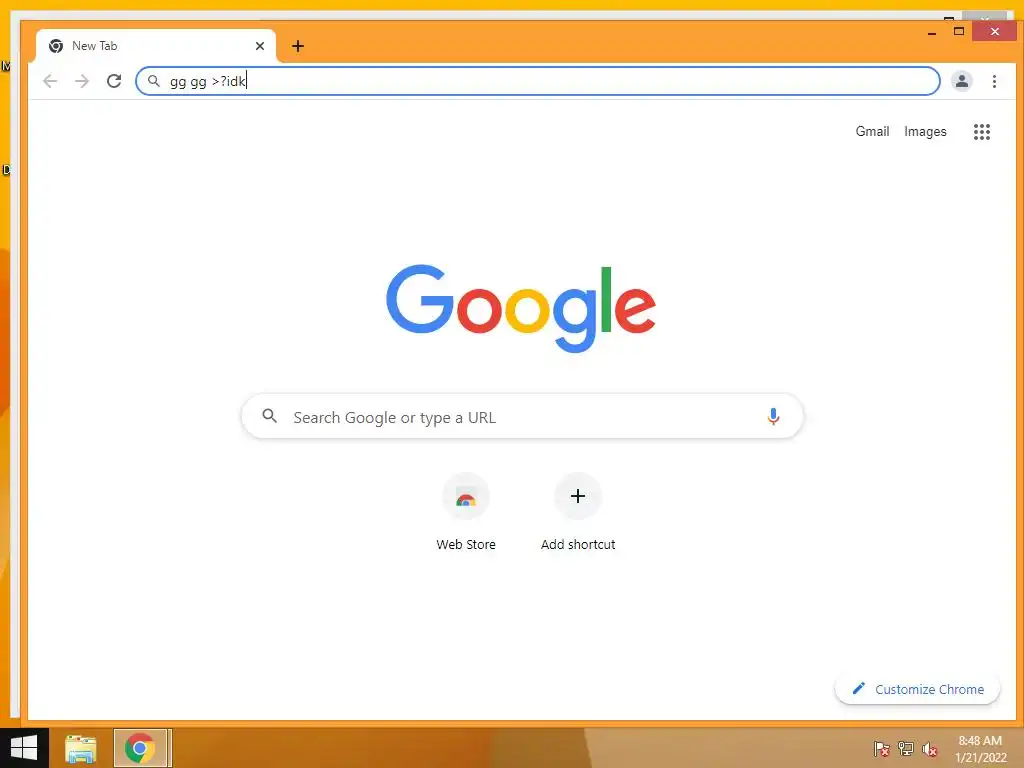The width and height of the screenshot is (1024, 768).
Task: Click the Google logo
Action: 521,308
